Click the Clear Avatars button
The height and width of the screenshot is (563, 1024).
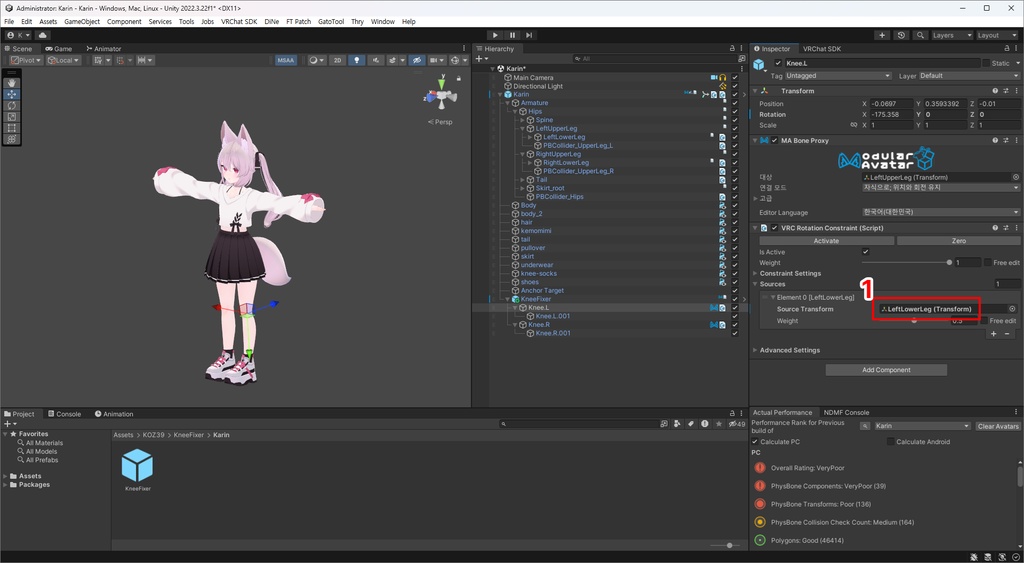[997, 426]
